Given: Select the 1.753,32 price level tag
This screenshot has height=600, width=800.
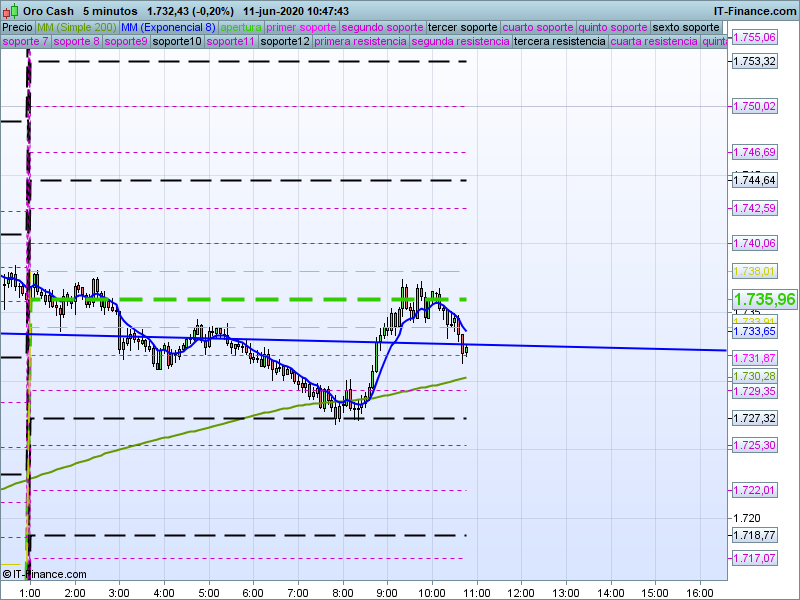Looking at the screenshot, I should (754, 62).
